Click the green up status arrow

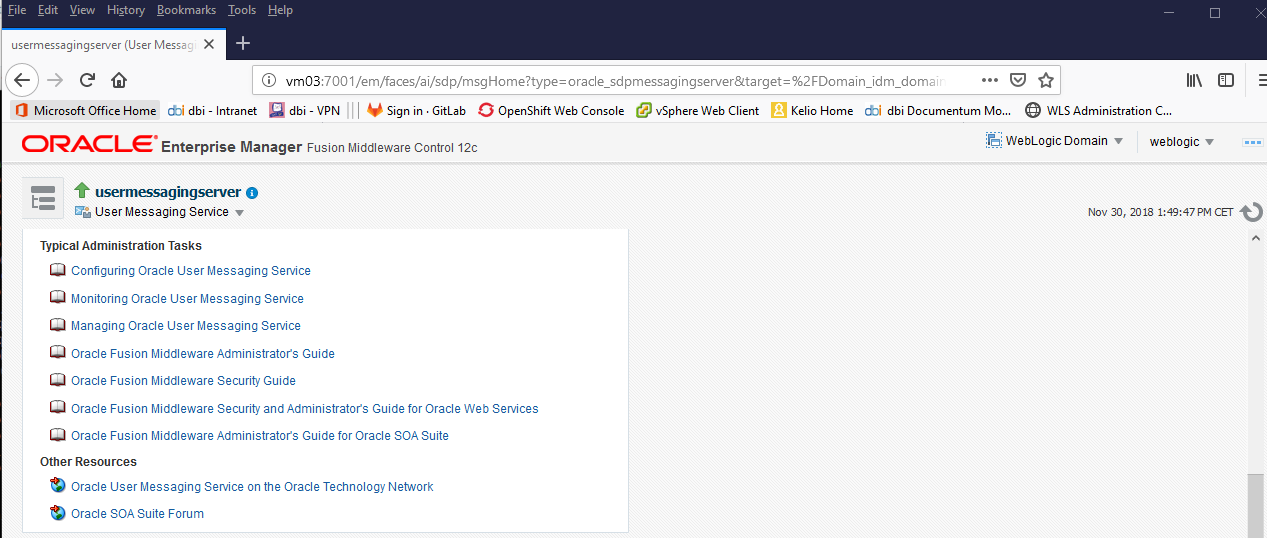82,190
